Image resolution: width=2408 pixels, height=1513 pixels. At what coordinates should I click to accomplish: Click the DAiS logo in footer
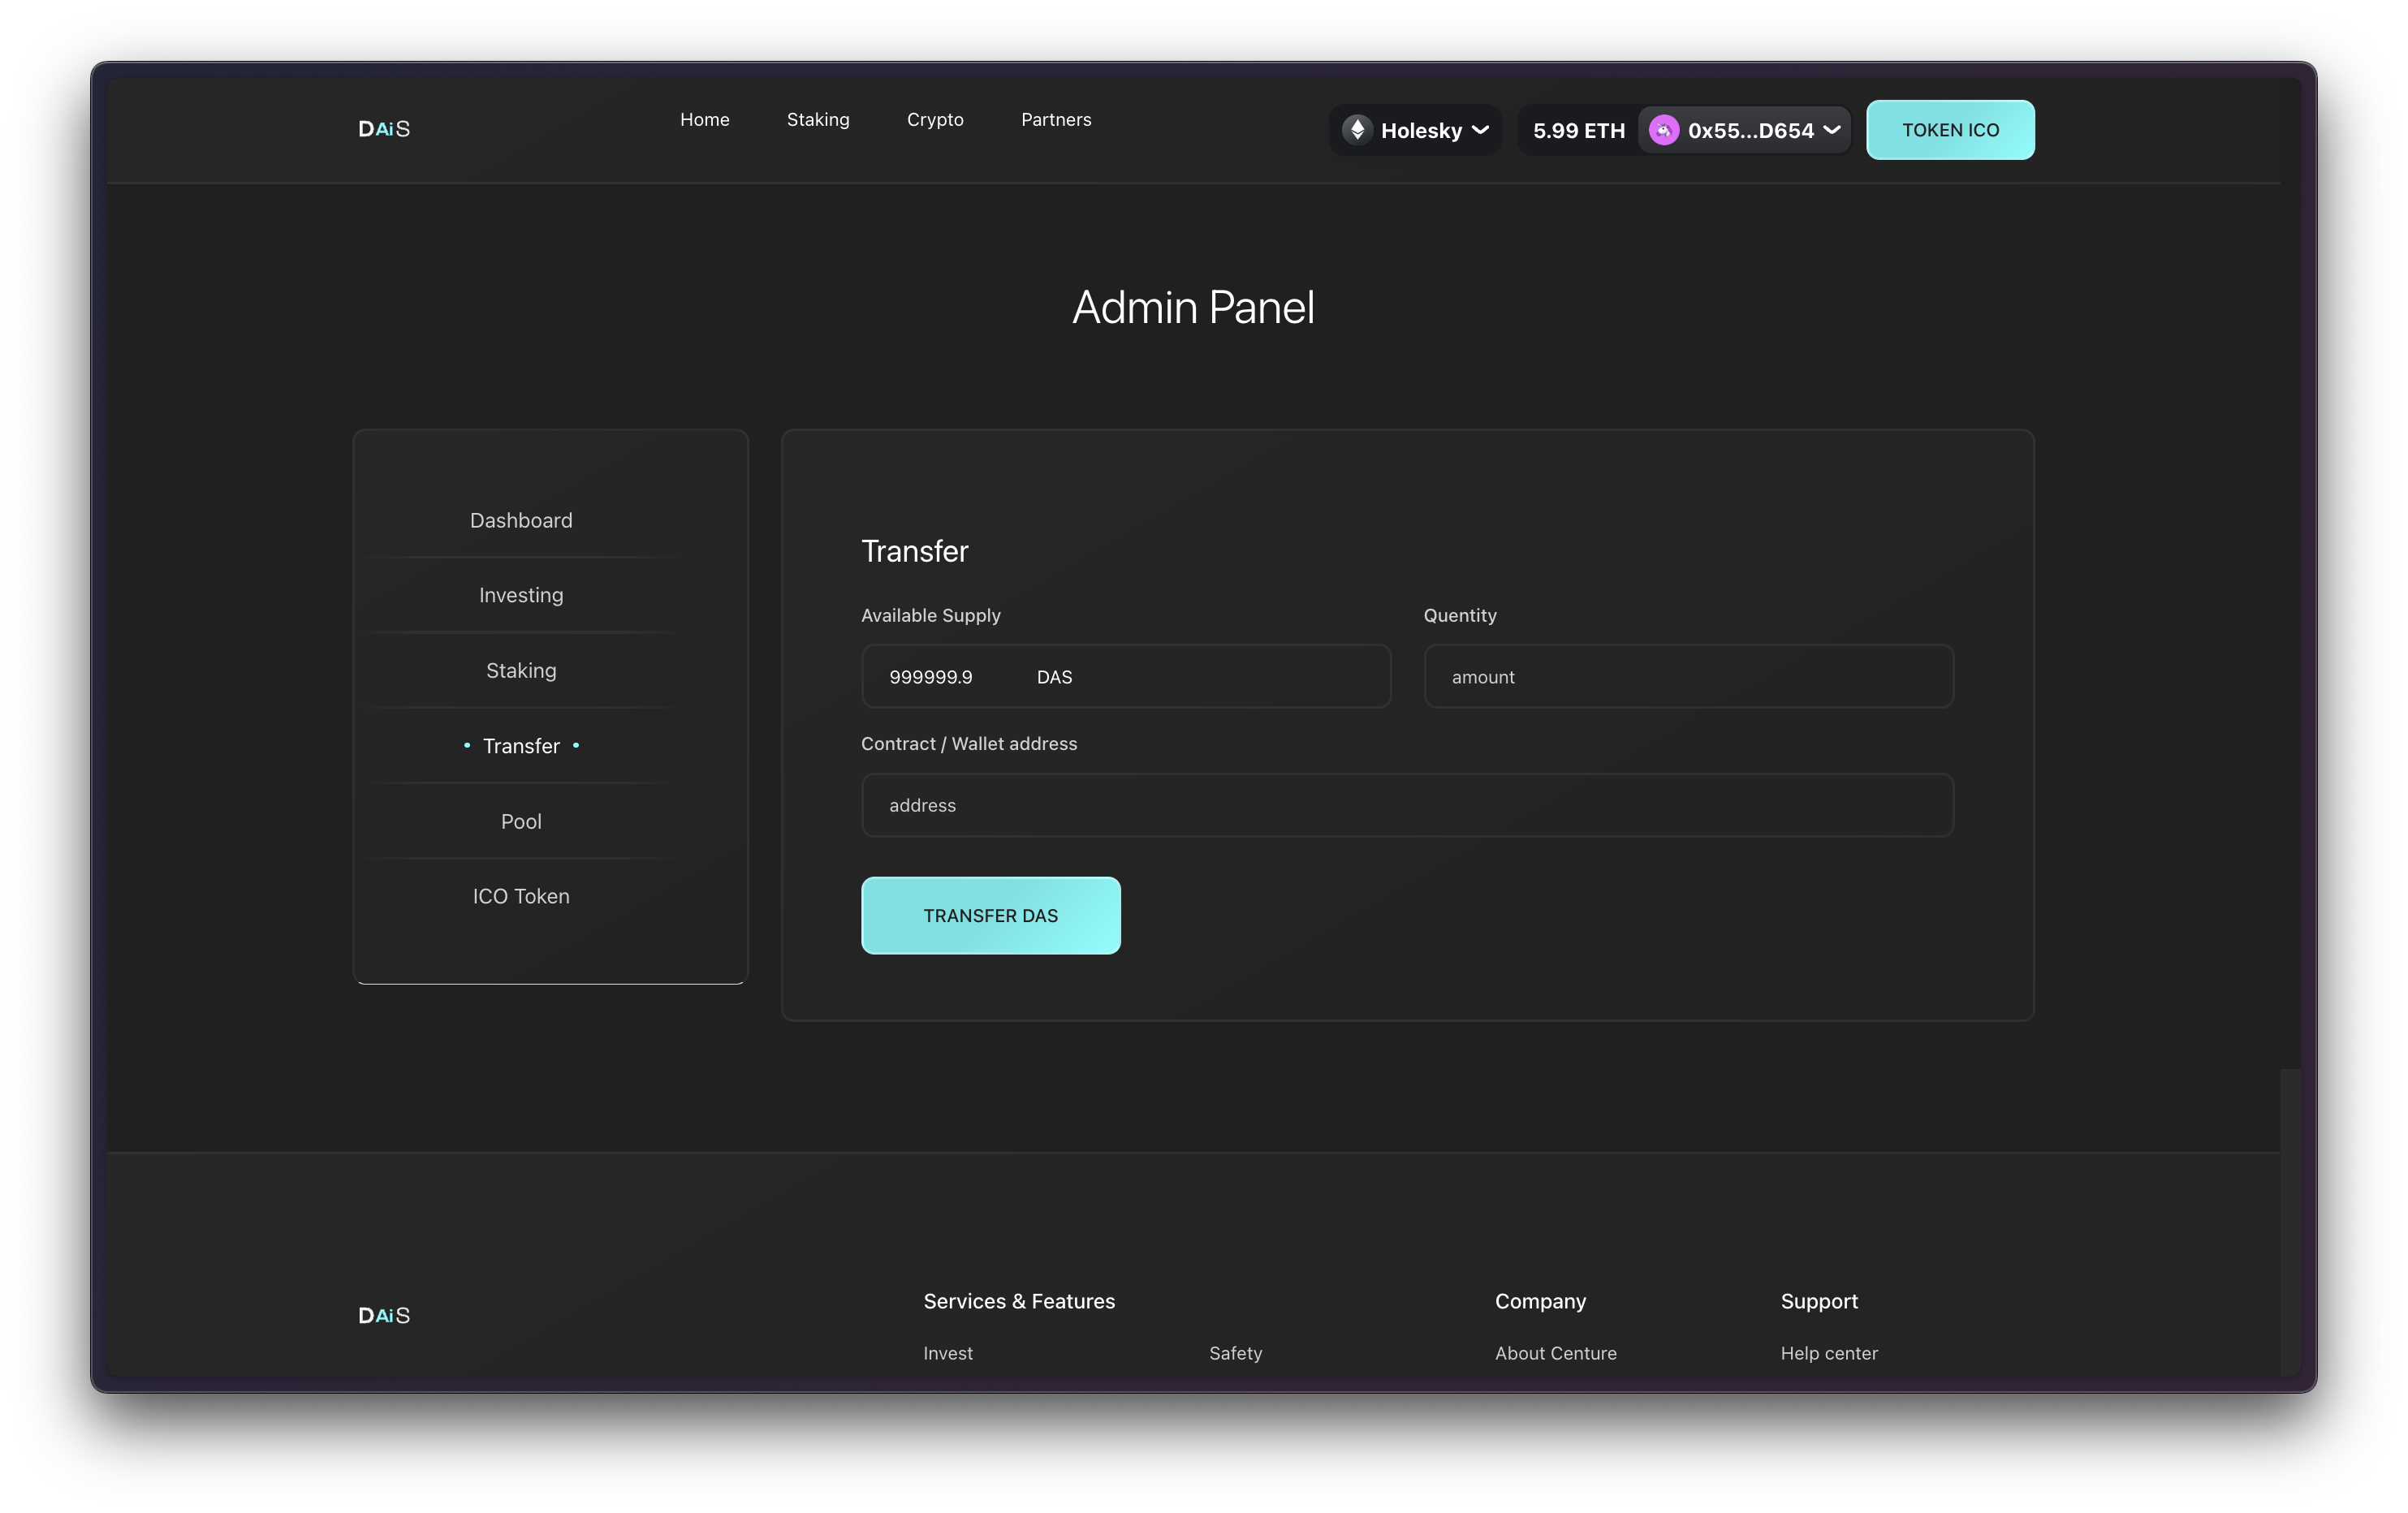pyautogui.click(x=384, y=1315)
